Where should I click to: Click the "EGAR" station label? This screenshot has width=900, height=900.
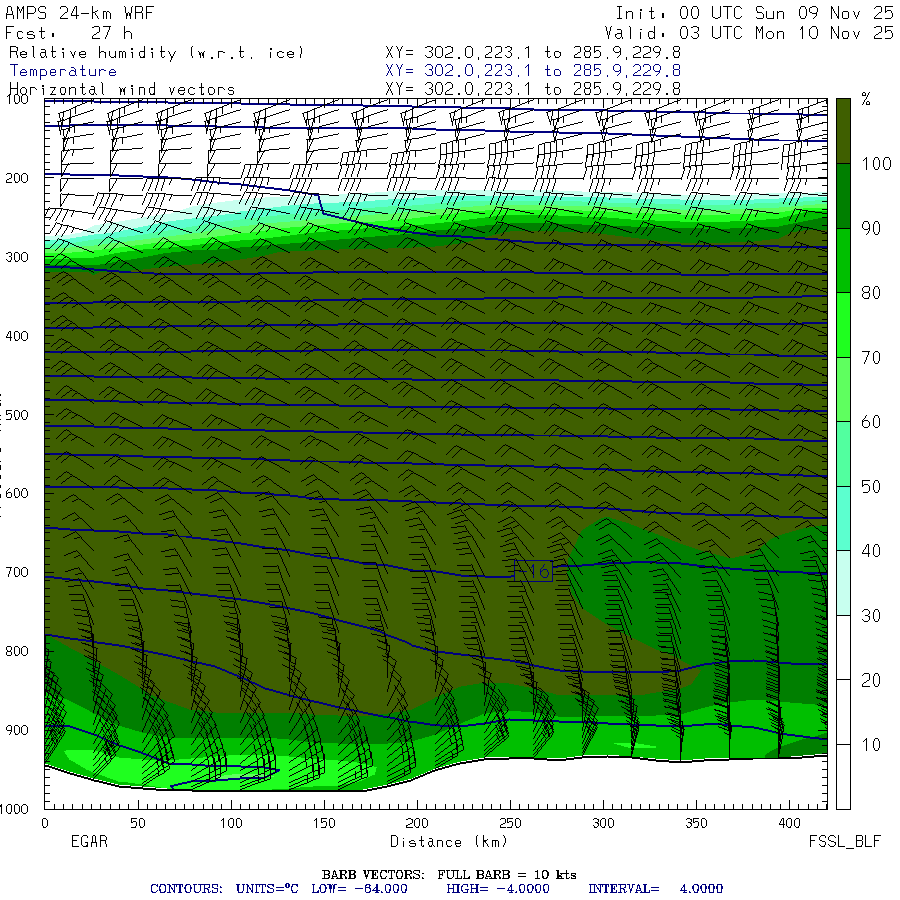(x=89, y=841)
